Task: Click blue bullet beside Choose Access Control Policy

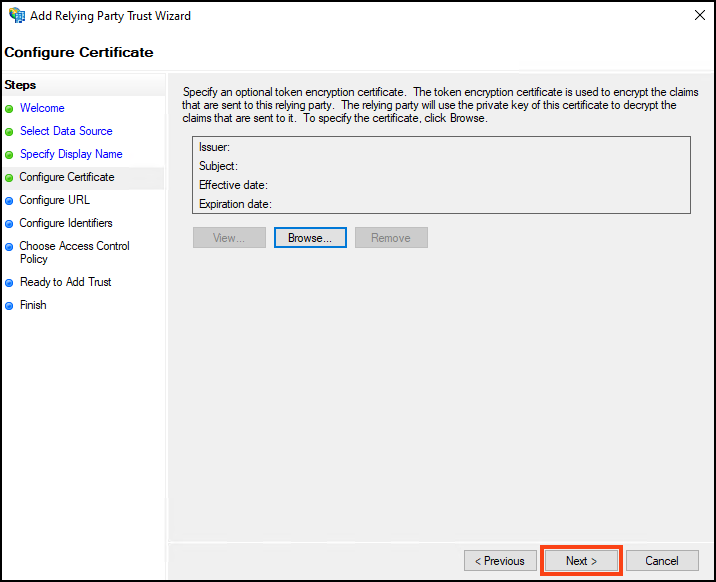Action: click(9, 247)
